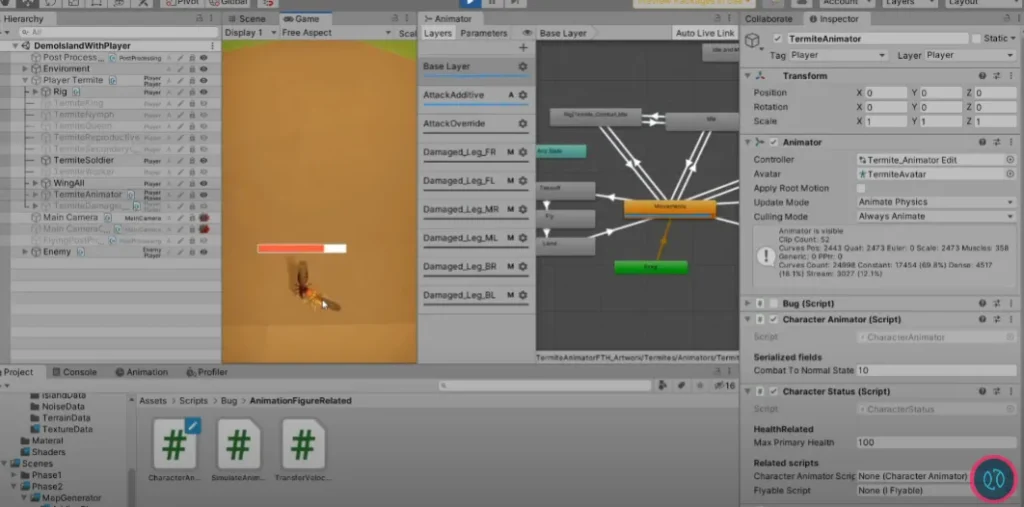The height and width of the screenshot is (507, 1024).
Task: Expand the Enviroment hierarchy item
Action: tap(26, 69)
